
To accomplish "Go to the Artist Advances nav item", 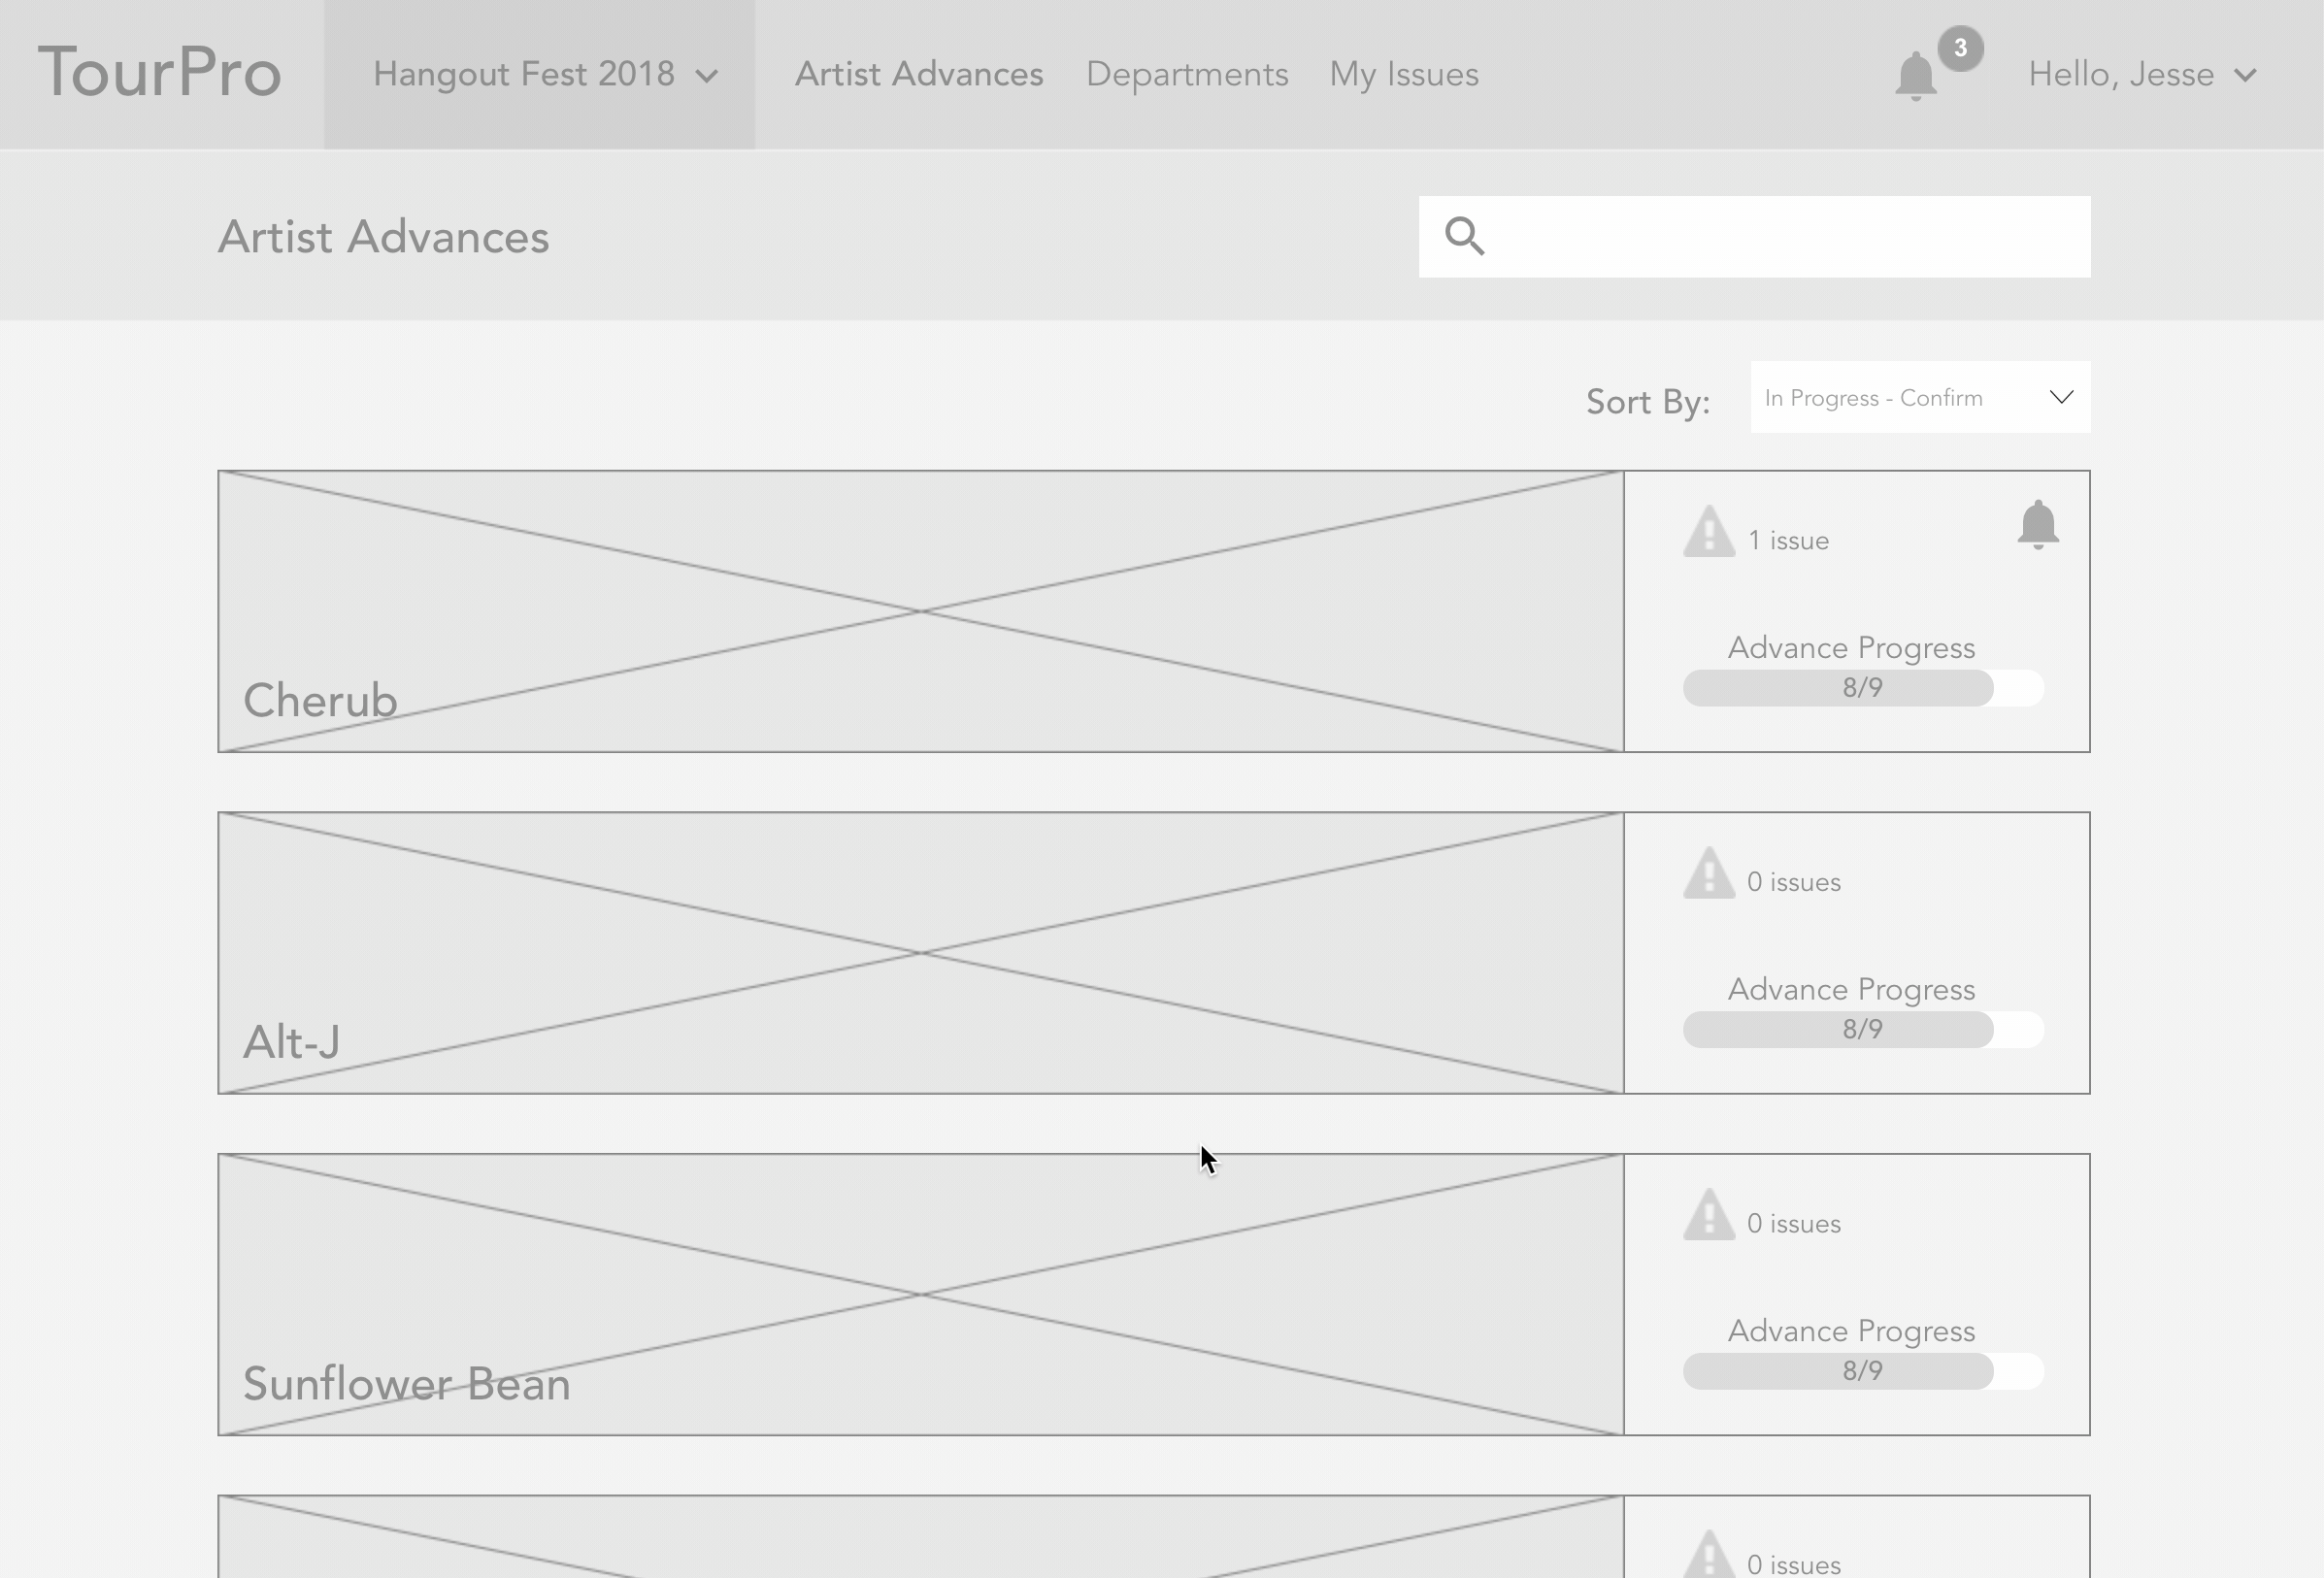I will click(x=918, y=75).
